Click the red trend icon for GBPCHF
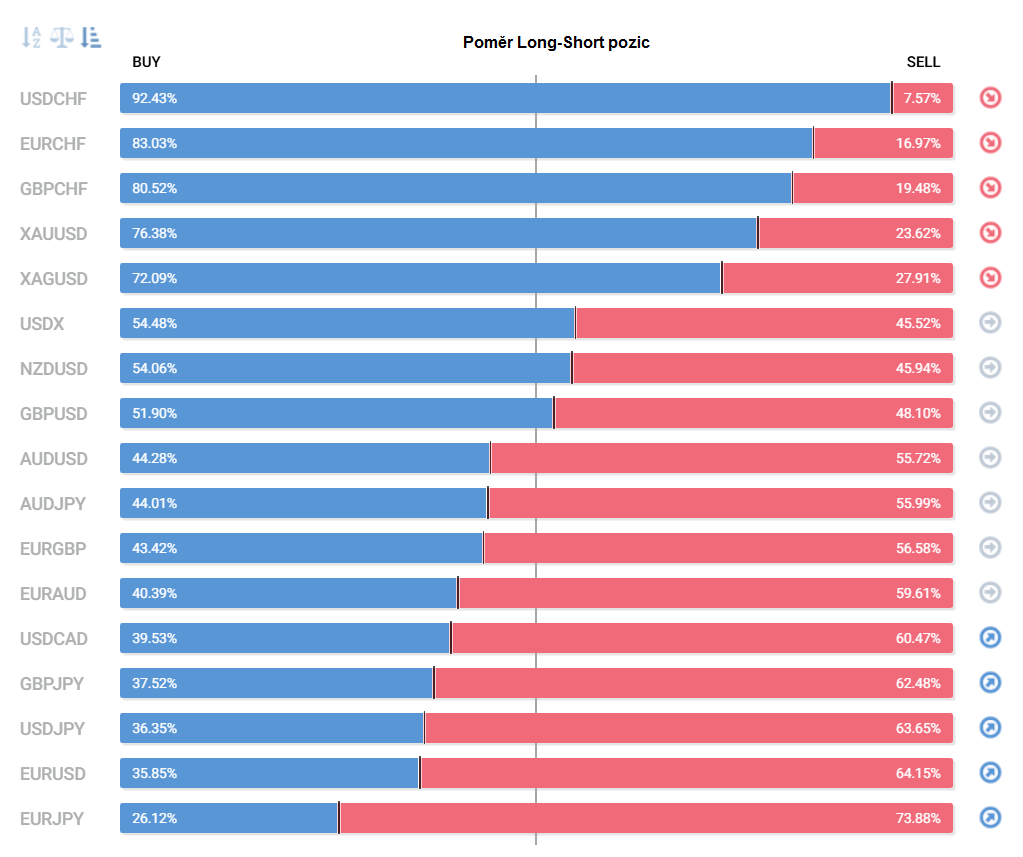This screenshot has width=1023, height=857. (x=990, y=188)
